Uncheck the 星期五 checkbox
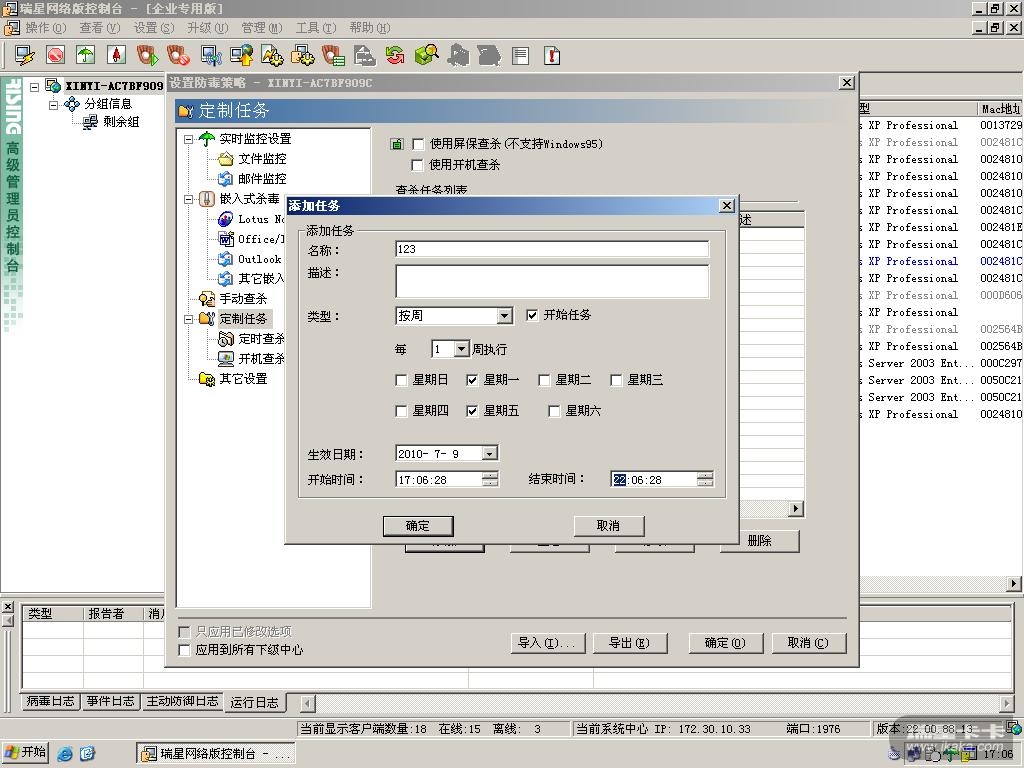Viewport: 1024px width, 768px height. (x=472, y=411)
